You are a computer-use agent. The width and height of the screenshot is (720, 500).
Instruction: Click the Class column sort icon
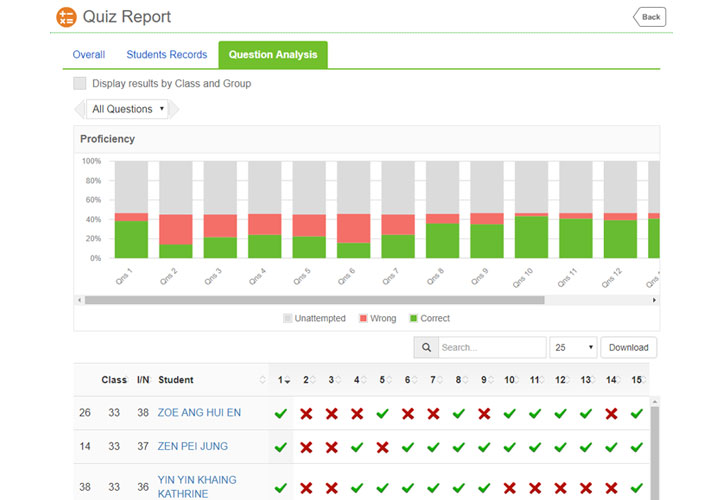click(130, 380)
